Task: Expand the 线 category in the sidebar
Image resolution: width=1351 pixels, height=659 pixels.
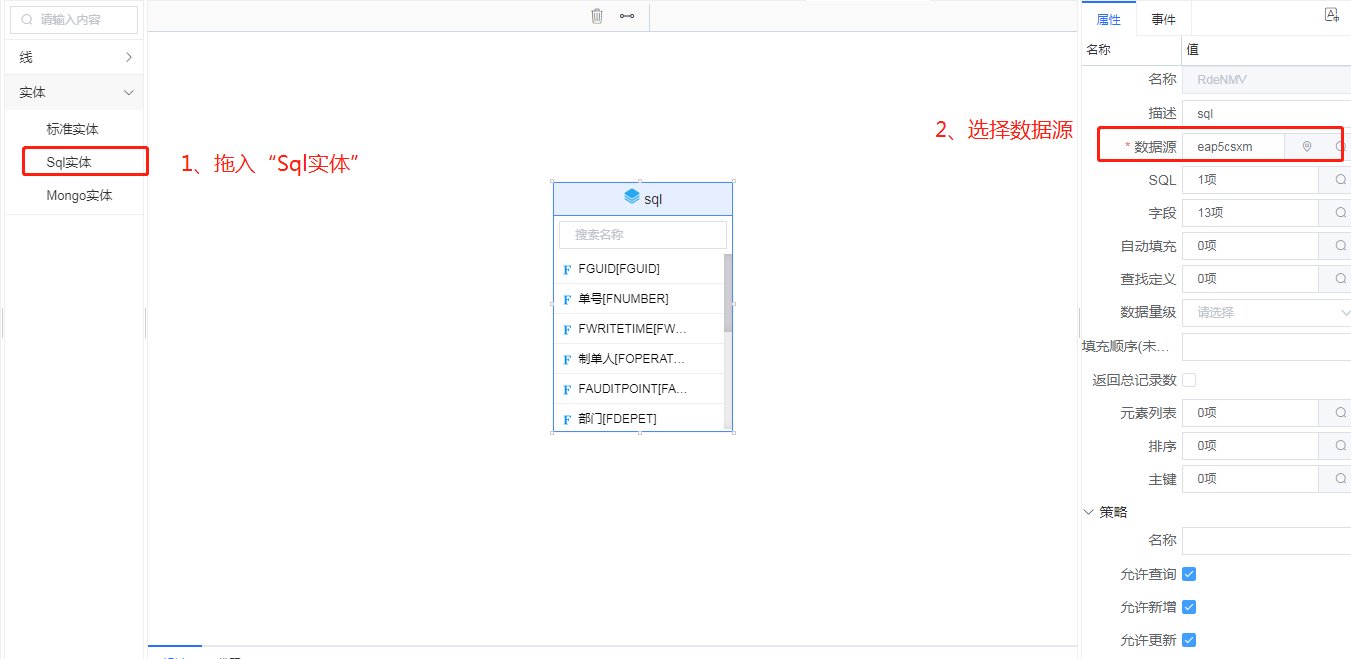Action: coord(128,58)
